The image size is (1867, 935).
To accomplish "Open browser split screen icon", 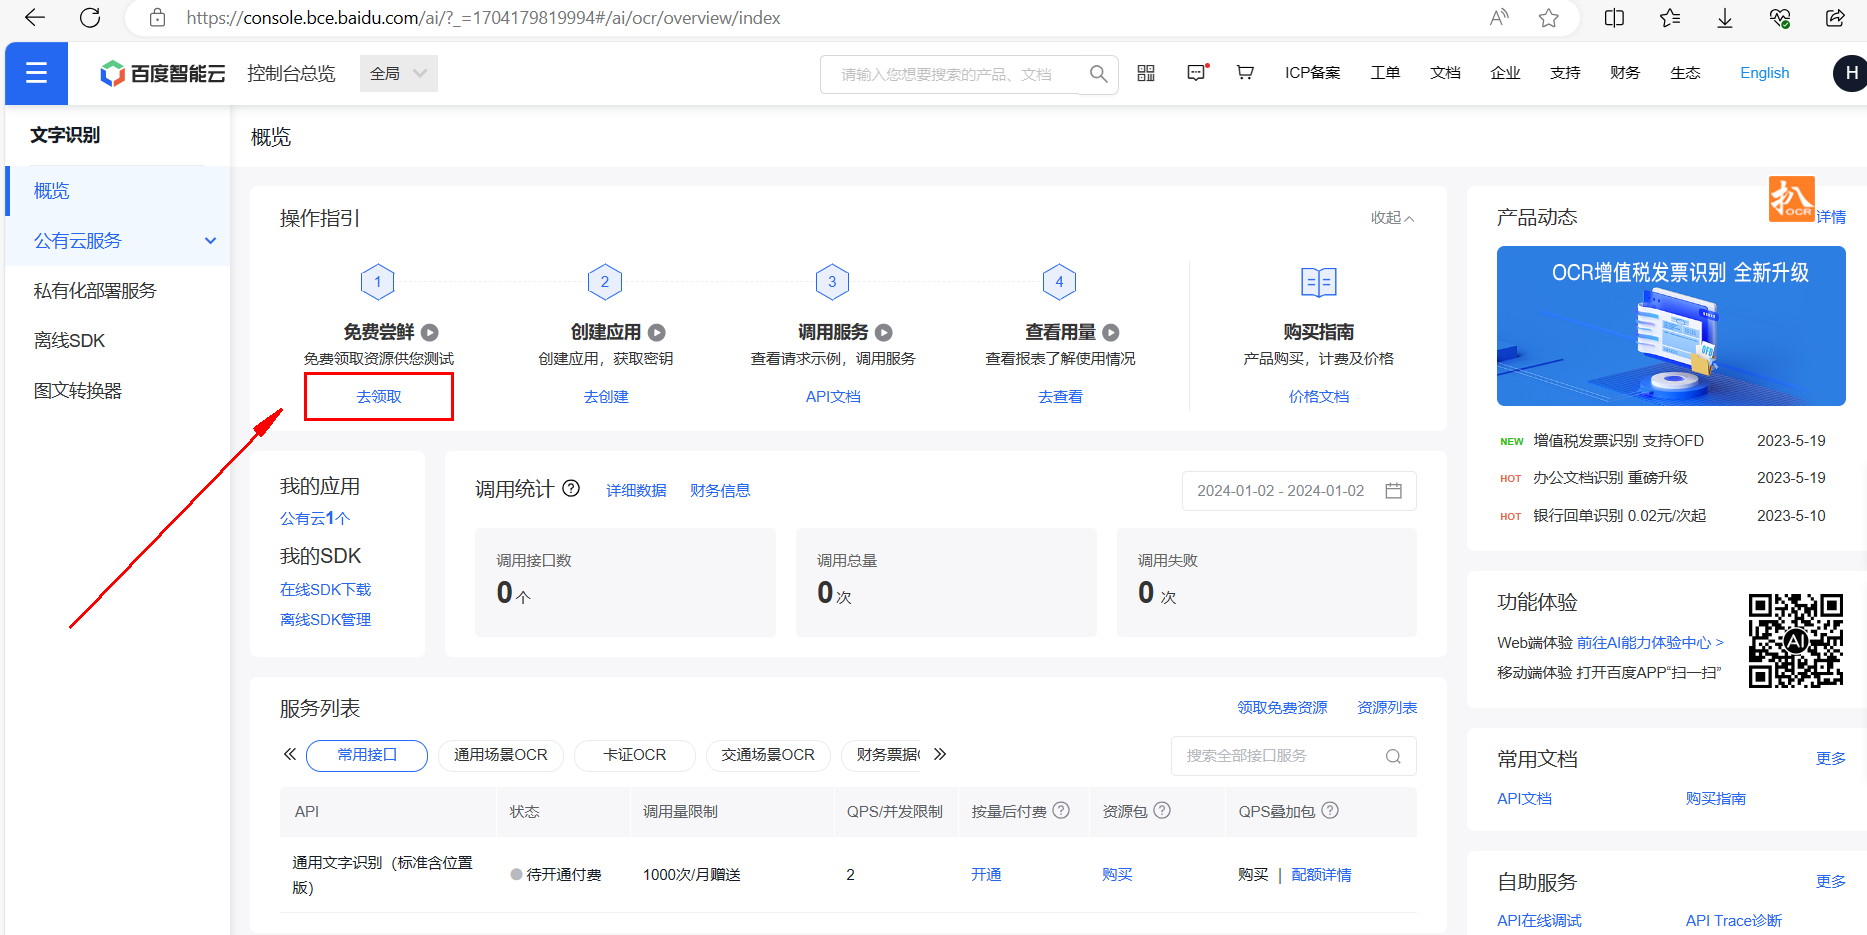I will coord(1614,18).
